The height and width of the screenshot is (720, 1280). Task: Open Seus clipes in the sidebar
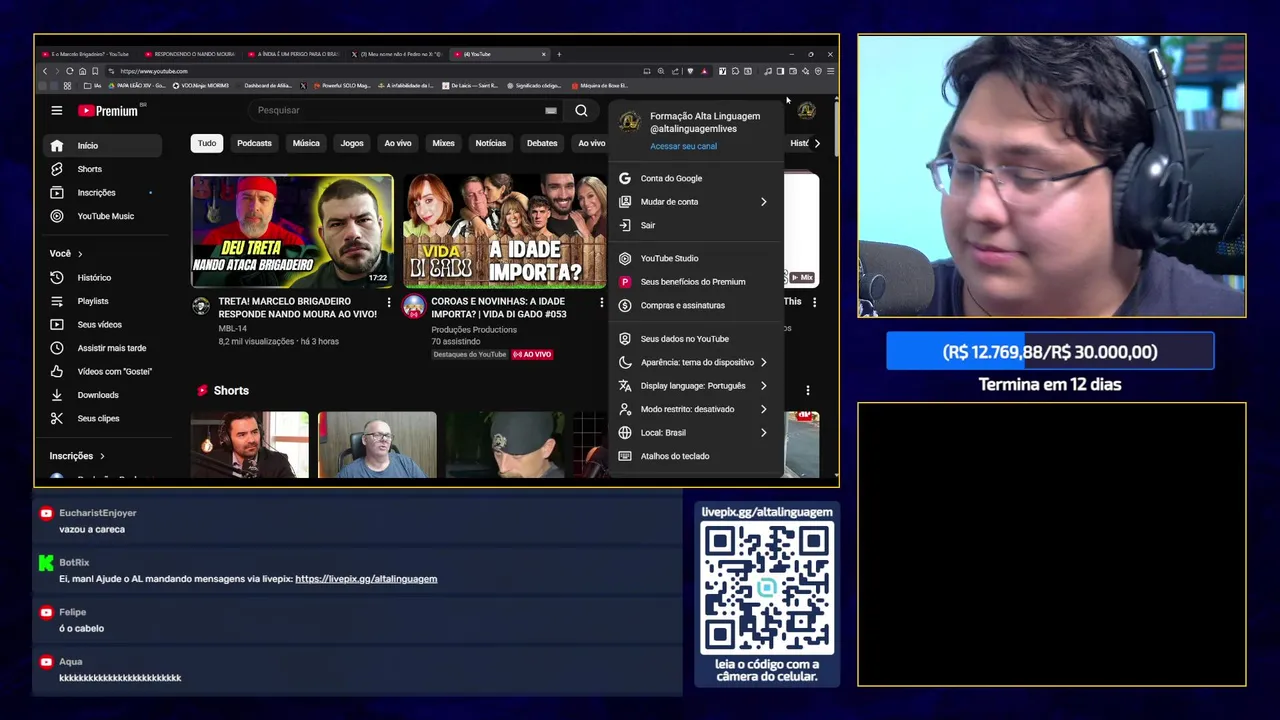pos(102,418)
